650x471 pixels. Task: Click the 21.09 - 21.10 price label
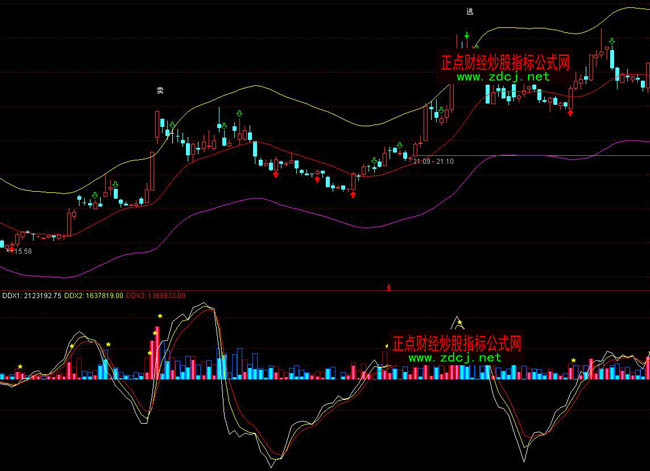[432, 160]
